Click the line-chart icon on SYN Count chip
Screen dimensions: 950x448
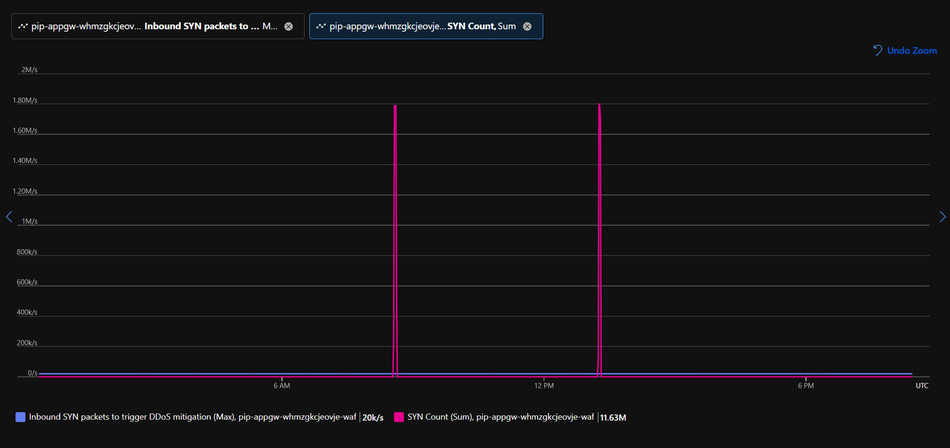321,26
